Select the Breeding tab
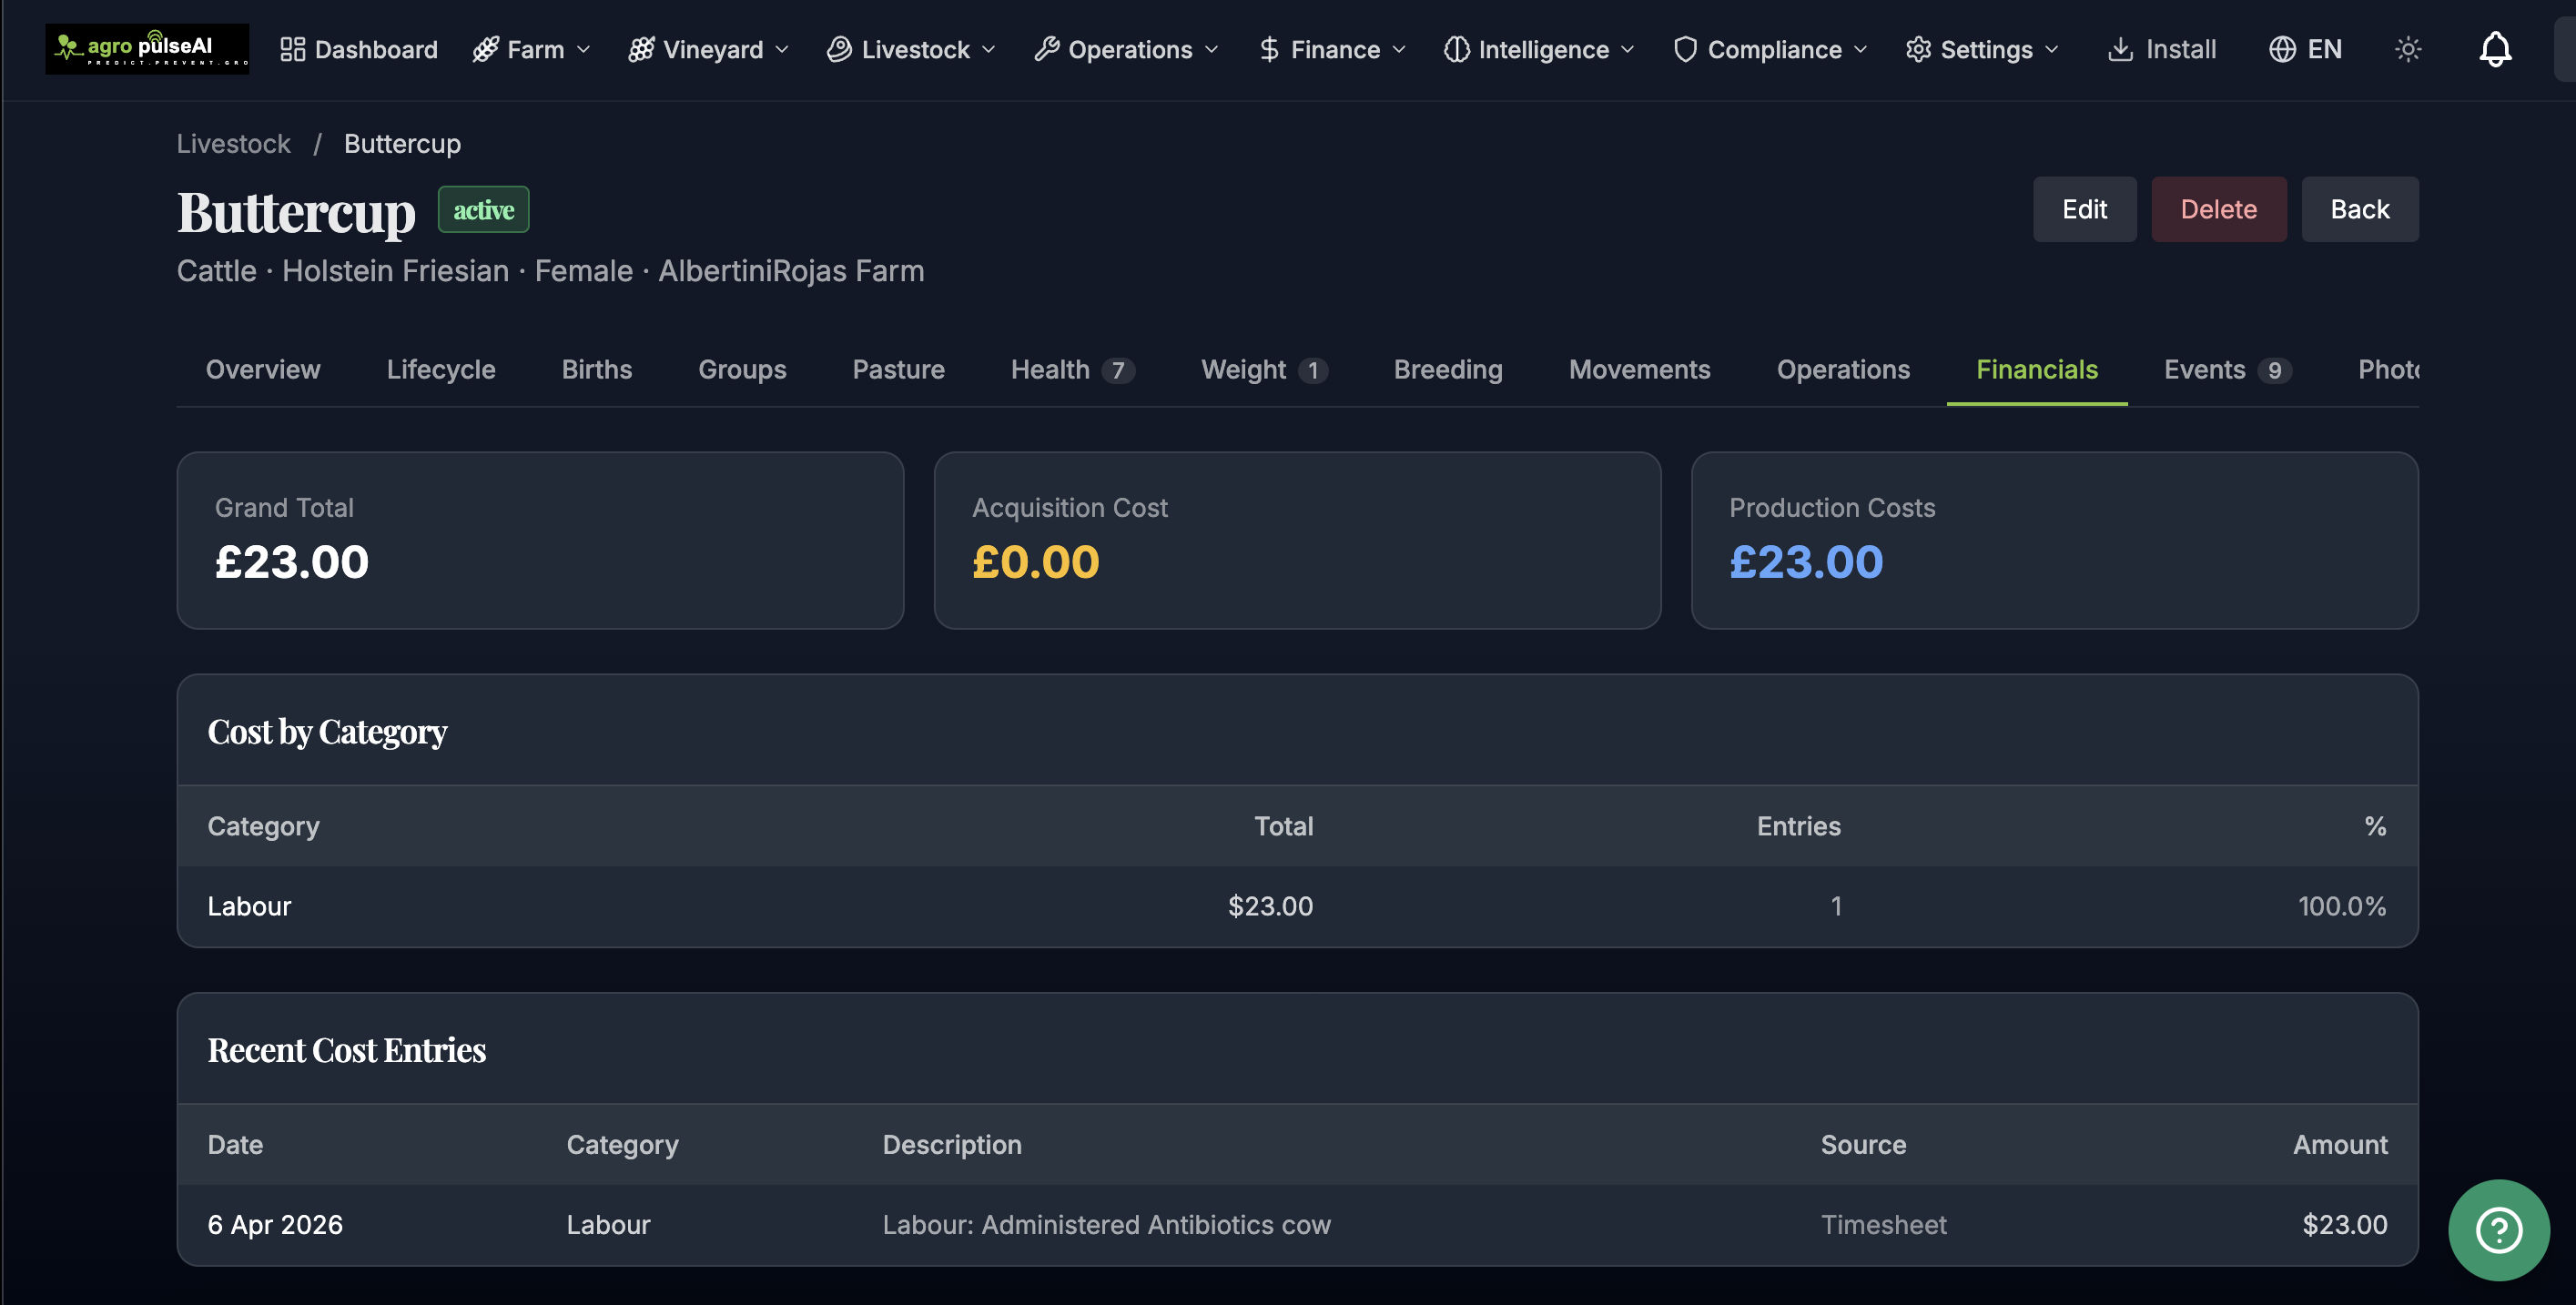This screenshot has height=1305, width=2576. click(1448, 370)
